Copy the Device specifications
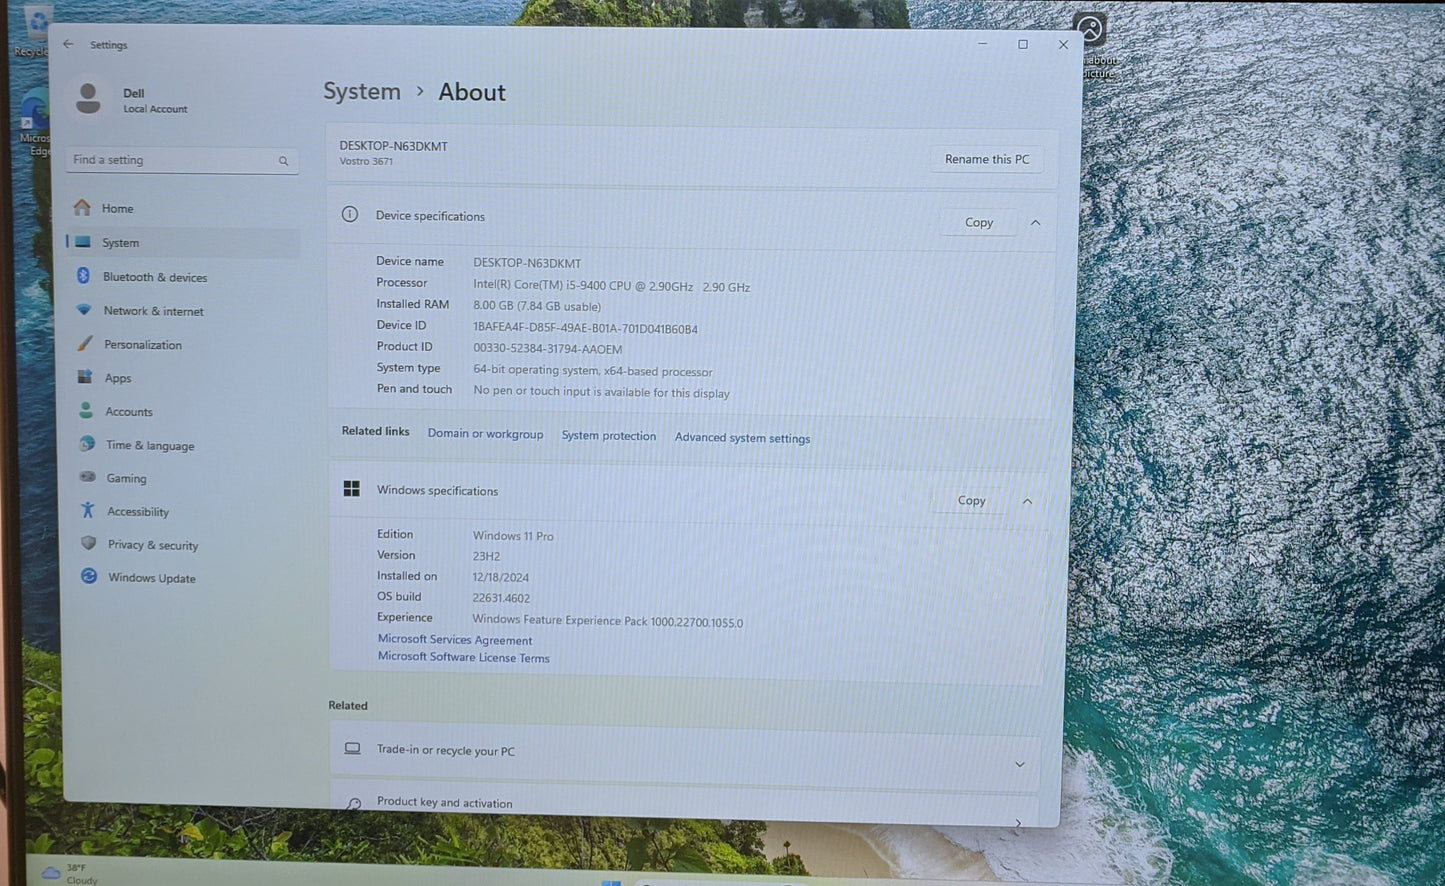 tap(979, 222)
